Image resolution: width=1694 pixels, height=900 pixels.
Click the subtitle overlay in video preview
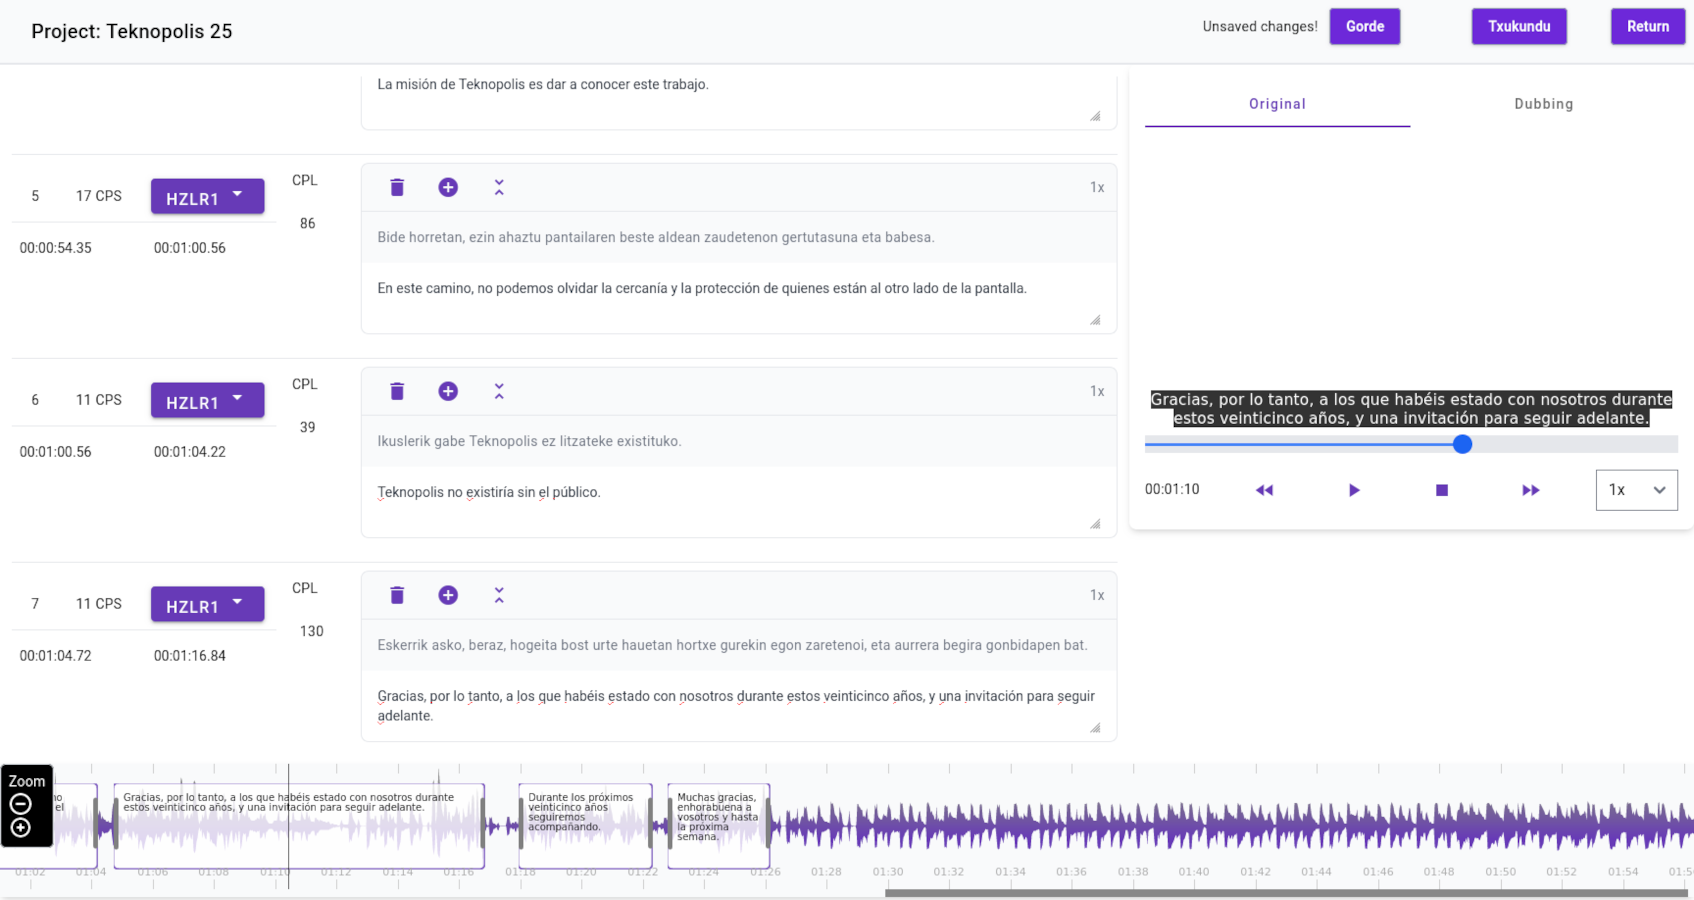pos(1411,409)
